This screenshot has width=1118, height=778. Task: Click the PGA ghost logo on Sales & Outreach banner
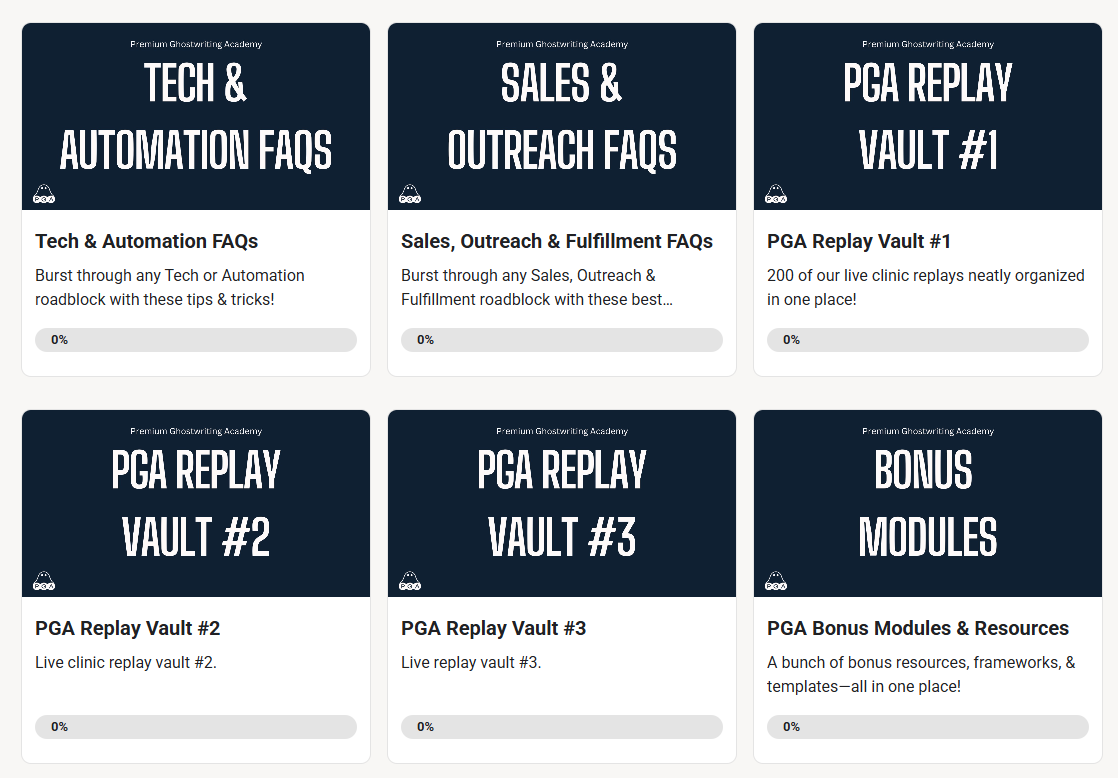410,194
